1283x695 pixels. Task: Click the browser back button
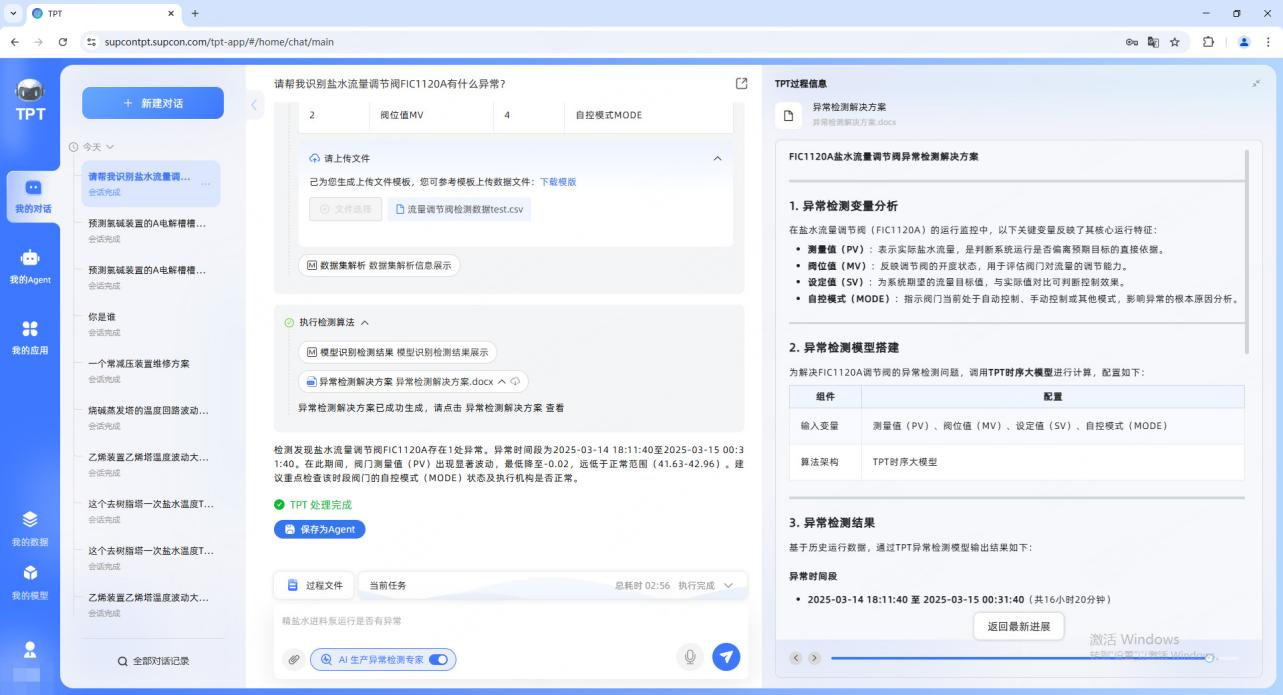[x=15, y=42]
